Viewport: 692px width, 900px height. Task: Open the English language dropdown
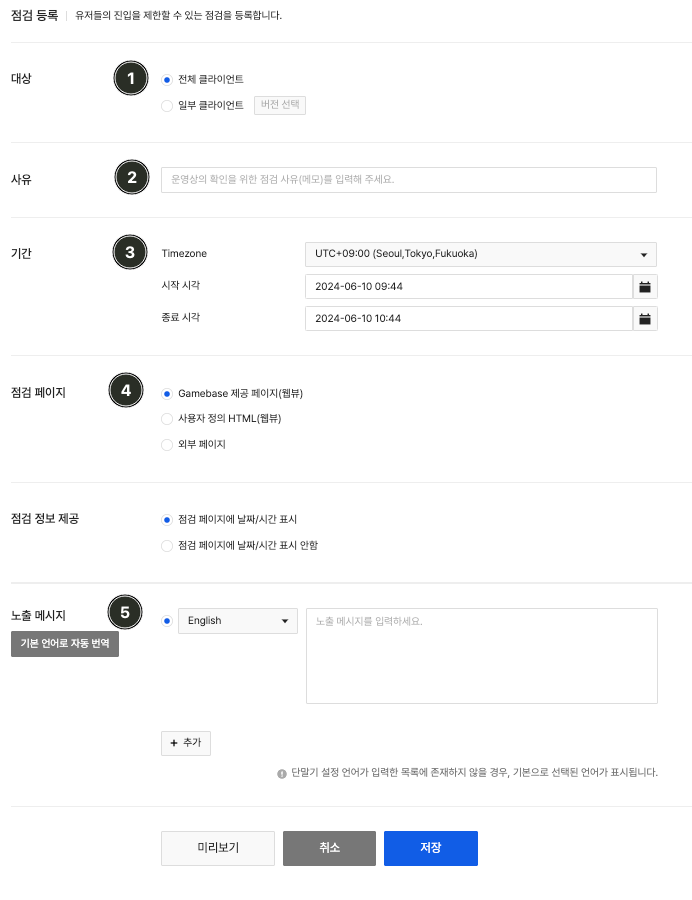[x=238, y=621]
